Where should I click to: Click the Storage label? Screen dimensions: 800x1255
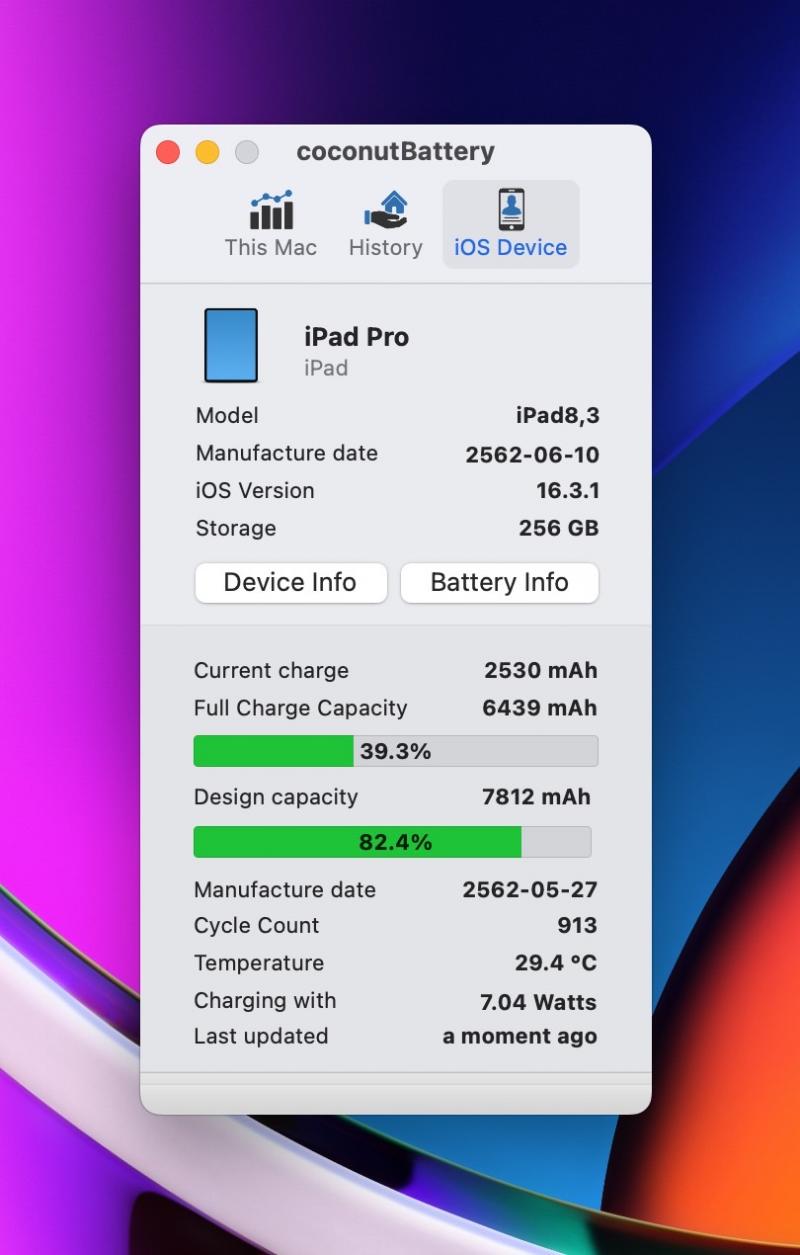(x=236, y=528)
